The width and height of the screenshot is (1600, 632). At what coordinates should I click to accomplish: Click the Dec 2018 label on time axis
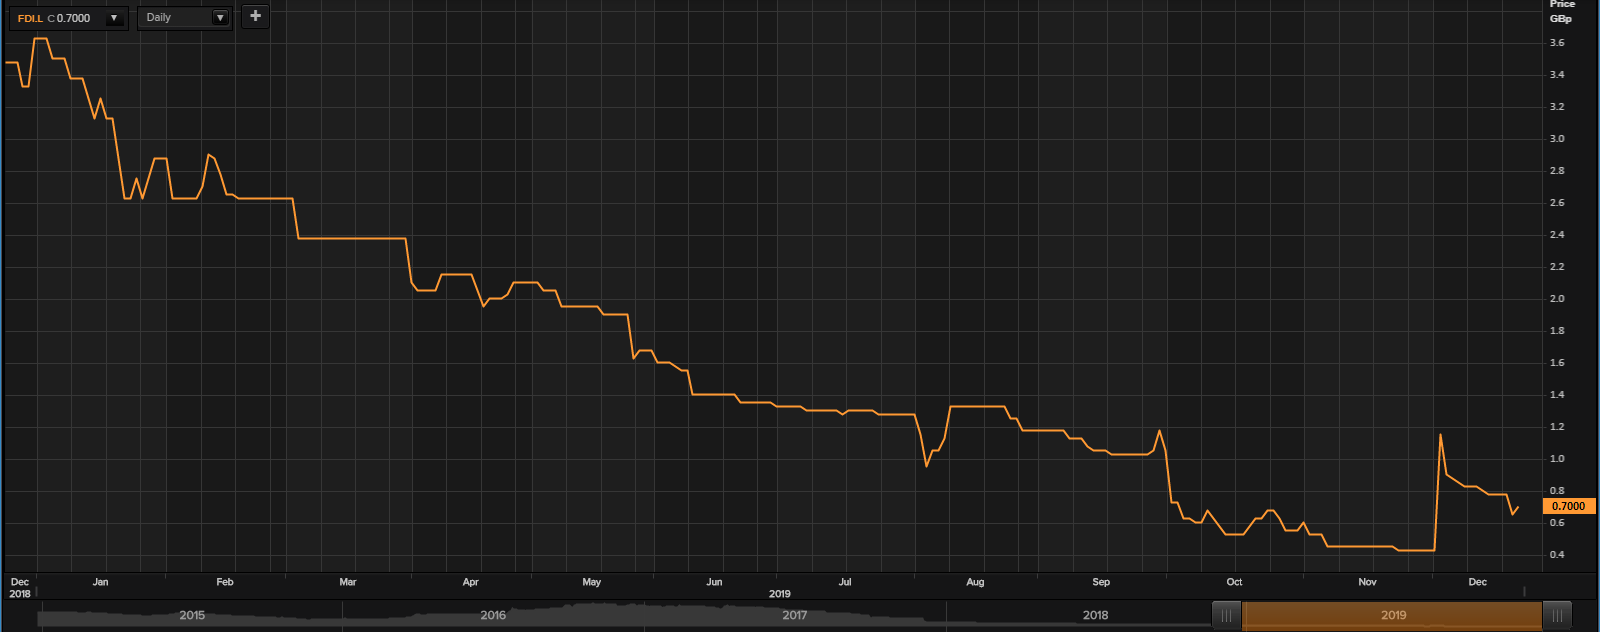click(20, 588)
